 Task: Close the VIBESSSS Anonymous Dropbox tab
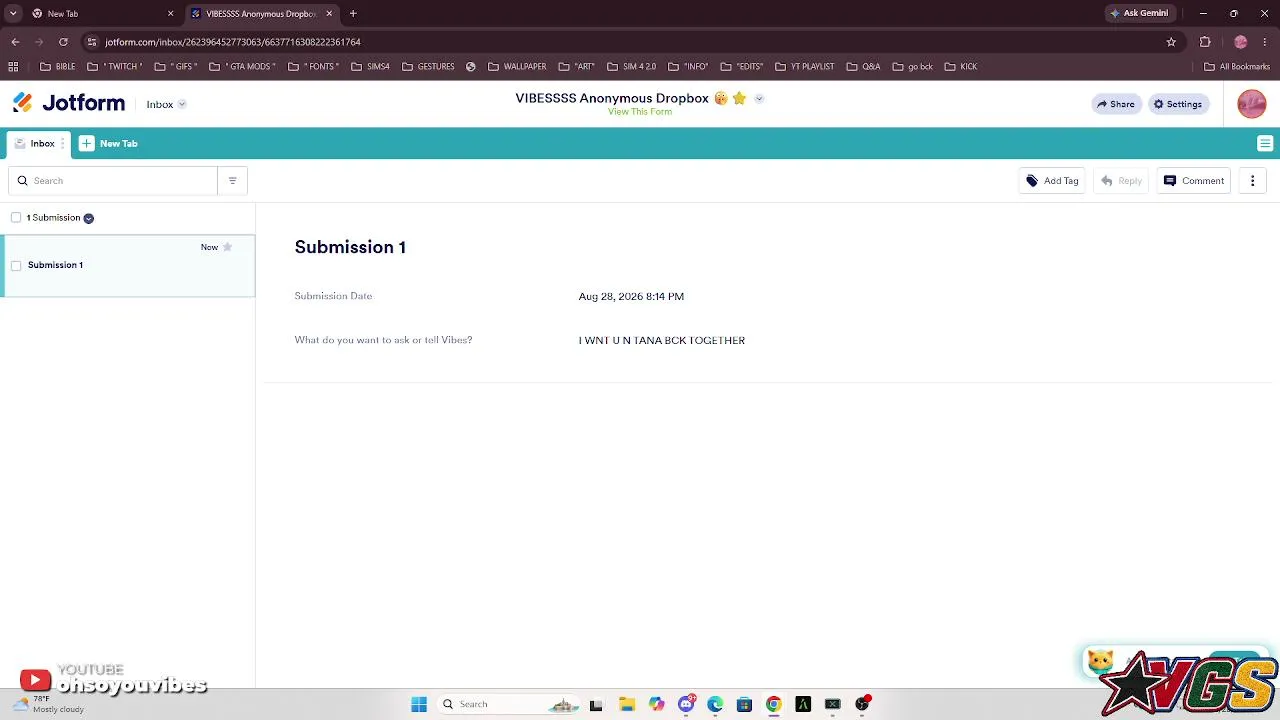tap(329, 14)
